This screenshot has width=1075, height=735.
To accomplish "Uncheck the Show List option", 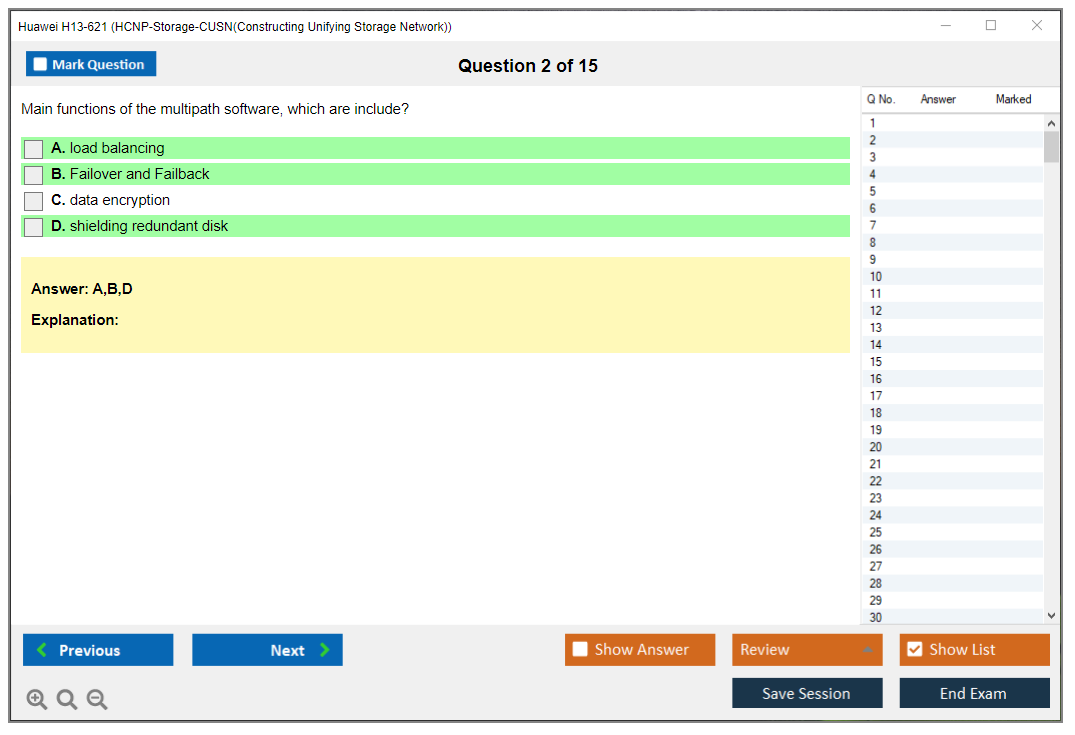I will tap(914, 650).
